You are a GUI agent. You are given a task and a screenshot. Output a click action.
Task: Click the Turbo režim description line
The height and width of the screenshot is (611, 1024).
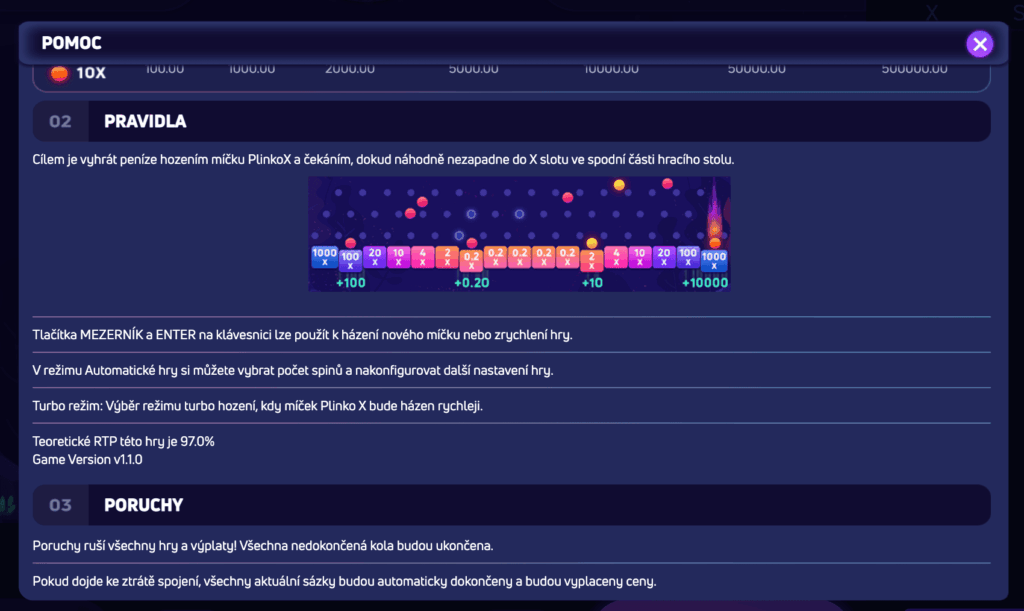coord(258,405)
